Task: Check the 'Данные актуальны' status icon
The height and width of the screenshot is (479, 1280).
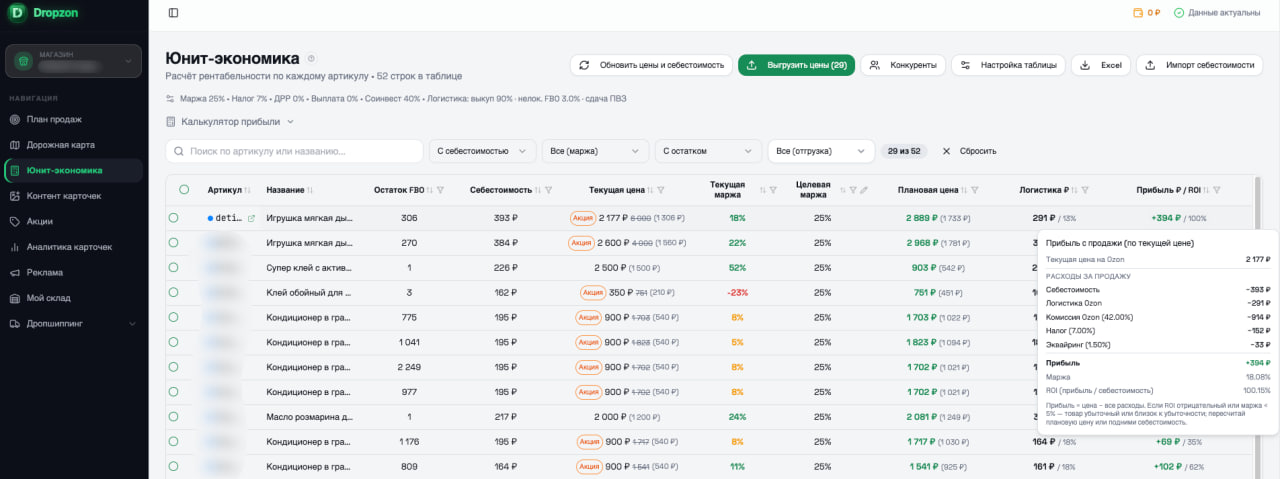Action: coord(1179,13)
